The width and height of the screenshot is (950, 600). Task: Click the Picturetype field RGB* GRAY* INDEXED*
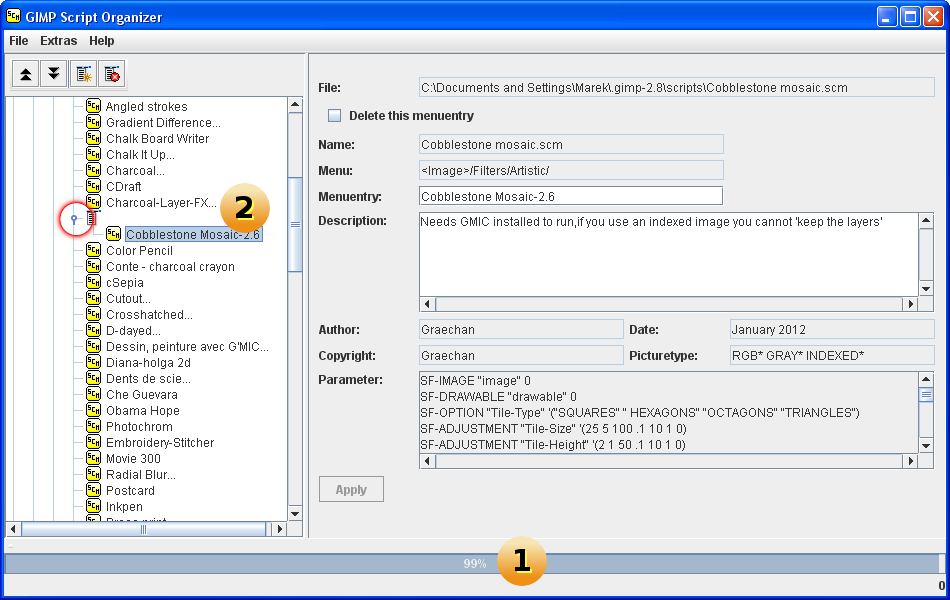click(x=832, y=355)
